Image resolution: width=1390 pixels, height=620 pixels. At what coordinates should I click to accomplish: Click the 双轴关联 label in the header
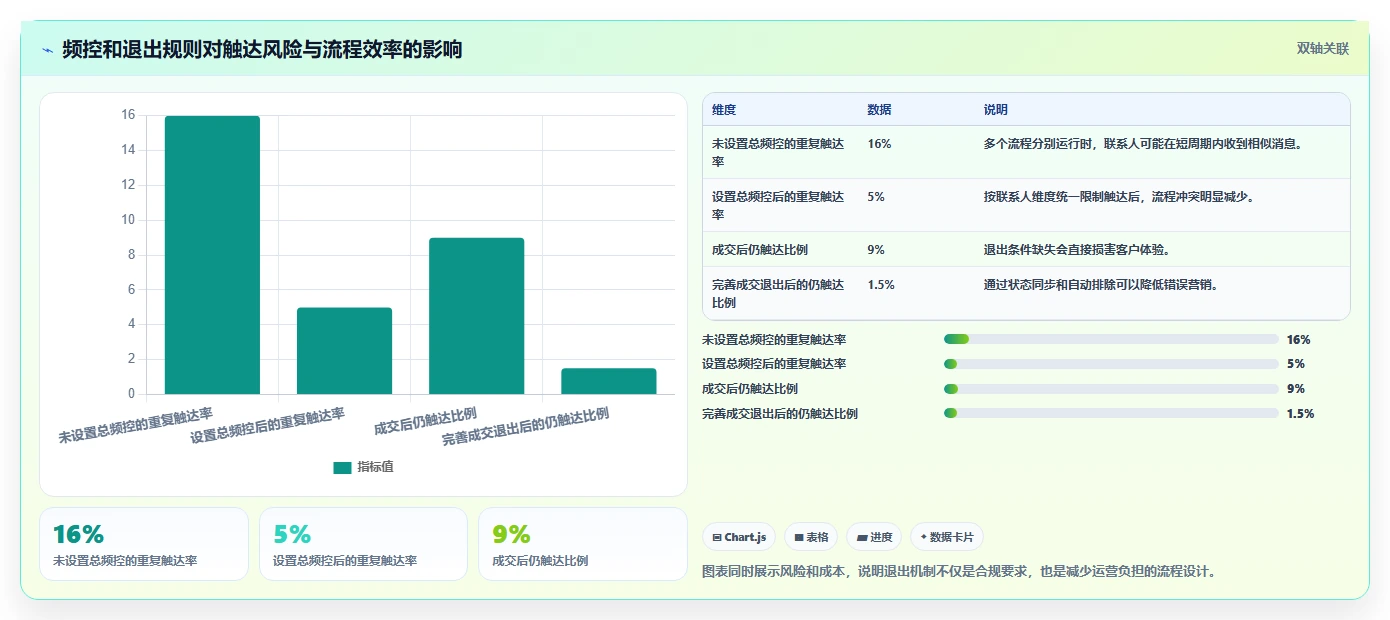1323,49
